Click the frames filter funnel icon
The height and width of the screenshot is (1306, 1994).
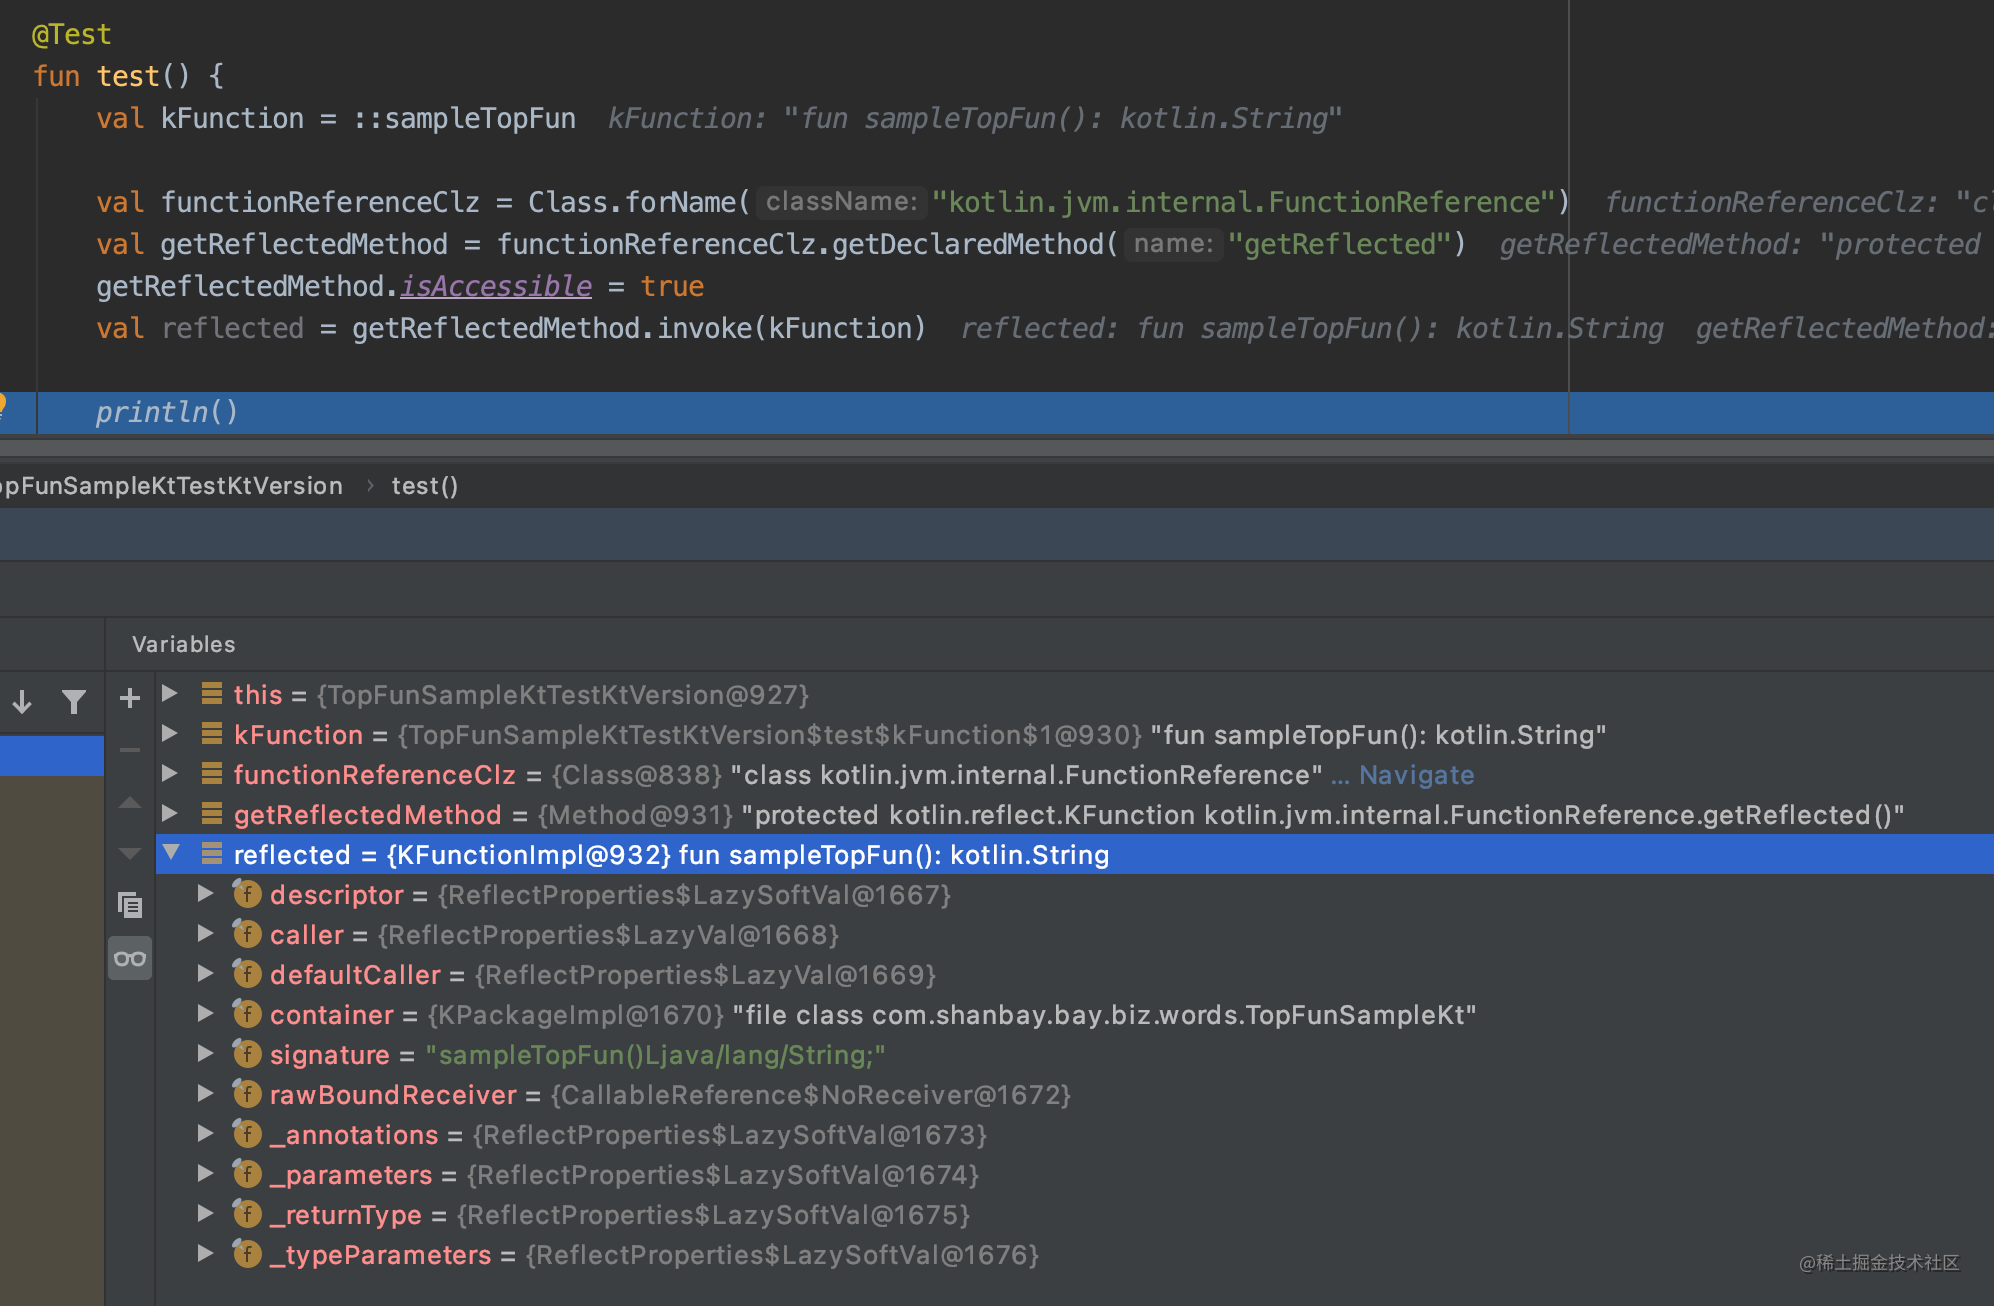pos(73,702)
